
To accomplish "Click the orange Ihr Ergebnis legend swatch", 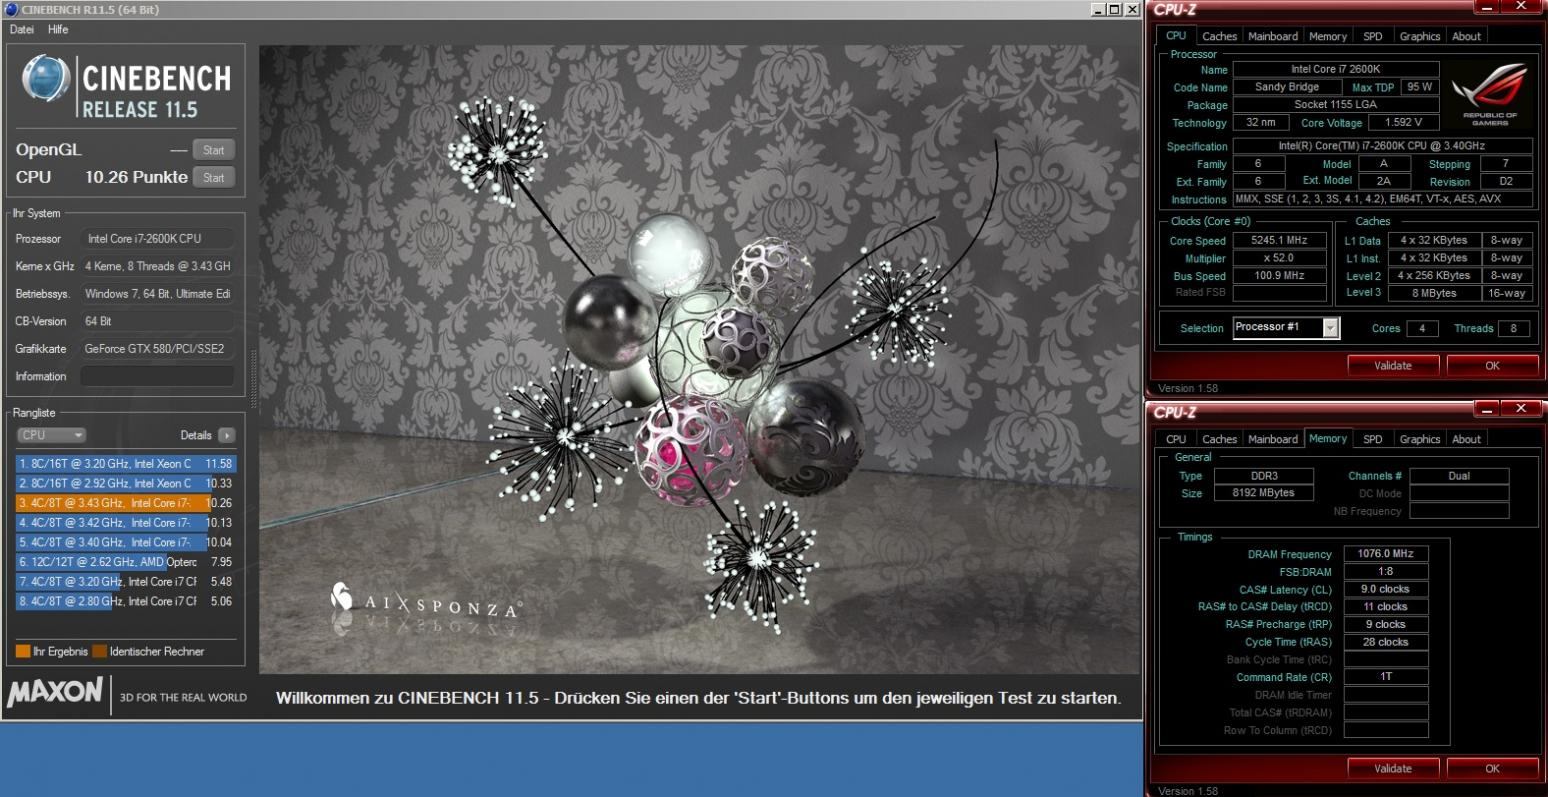I will coord(23,651).
